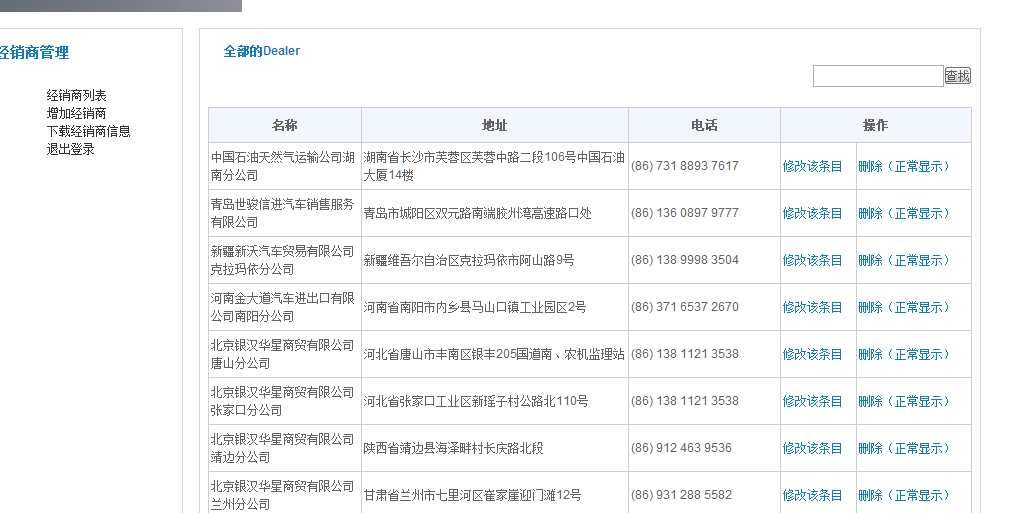Click the 电话 column header
1023x513 pixels.
[705, 125]
